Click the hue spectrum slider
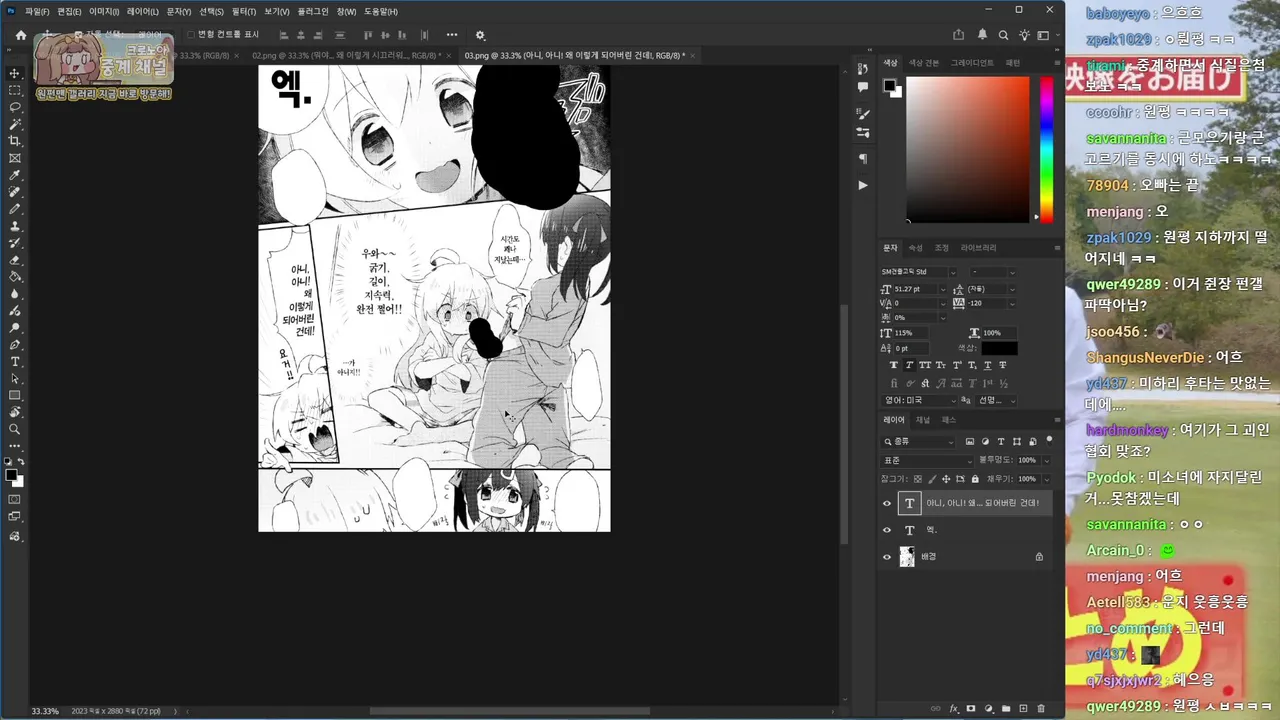The height and width of the screenshot is (720, 1280). [1046, 149]
